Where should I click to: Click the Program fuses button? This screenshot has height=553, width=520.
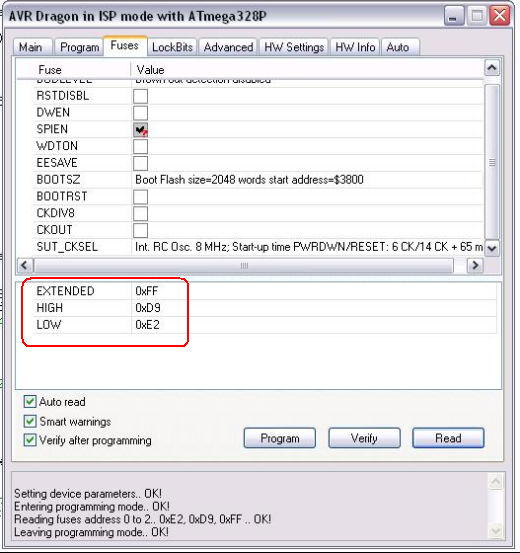280,438
